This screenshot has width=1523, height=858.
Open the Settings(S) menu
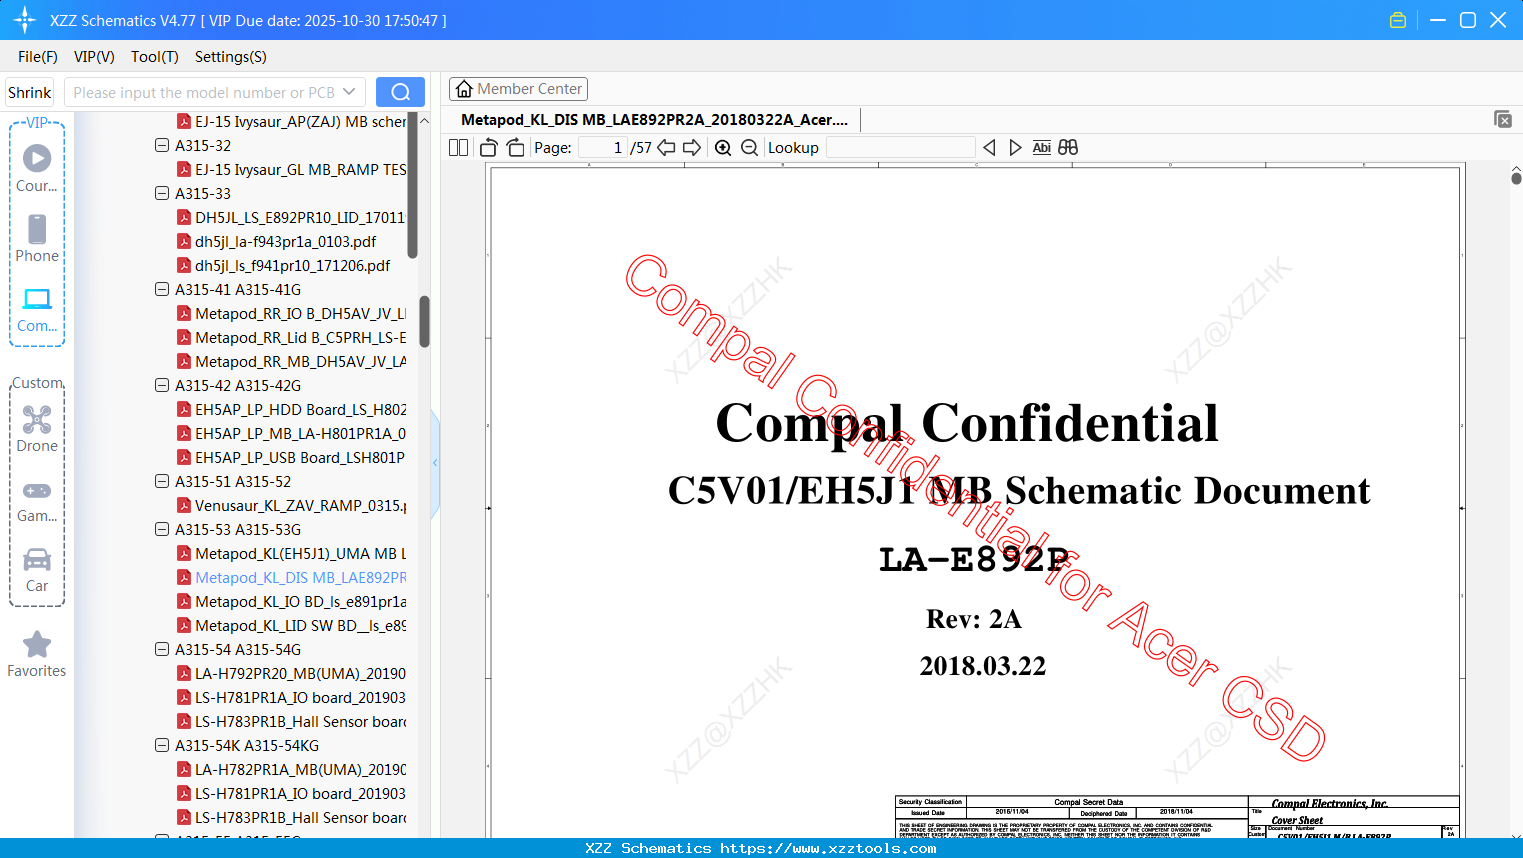point(231,57)
